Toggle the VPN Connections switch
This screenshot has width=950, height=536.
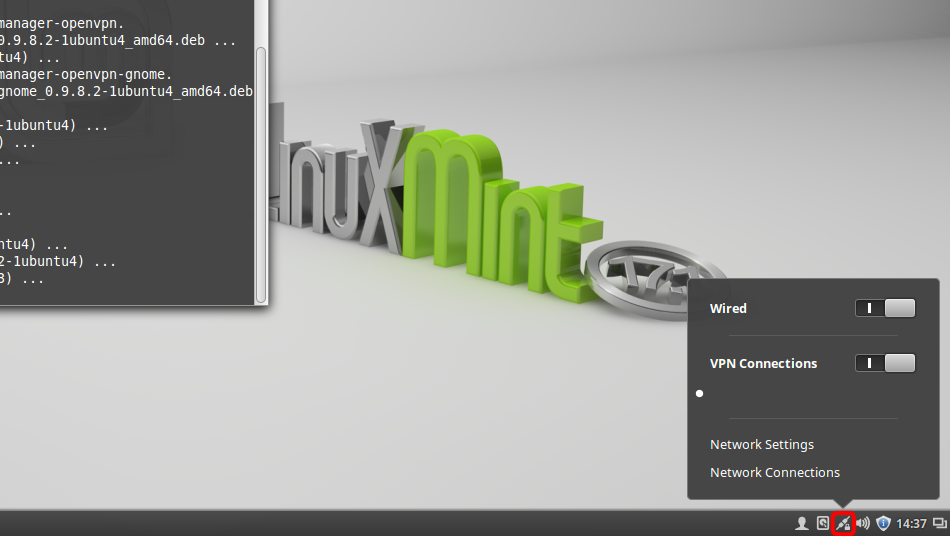pyautogui.click(x=885, y=363)
